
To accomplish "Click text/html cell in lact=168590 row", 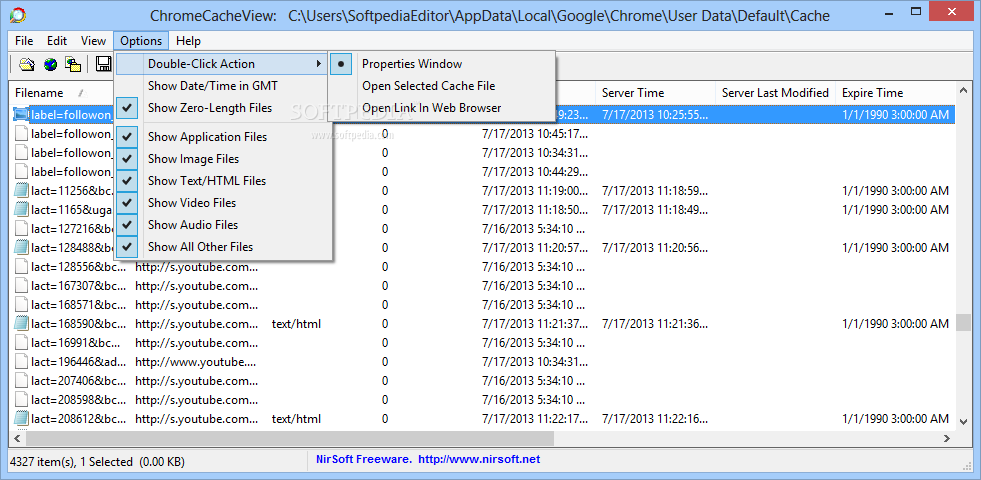I will [296, 324].
